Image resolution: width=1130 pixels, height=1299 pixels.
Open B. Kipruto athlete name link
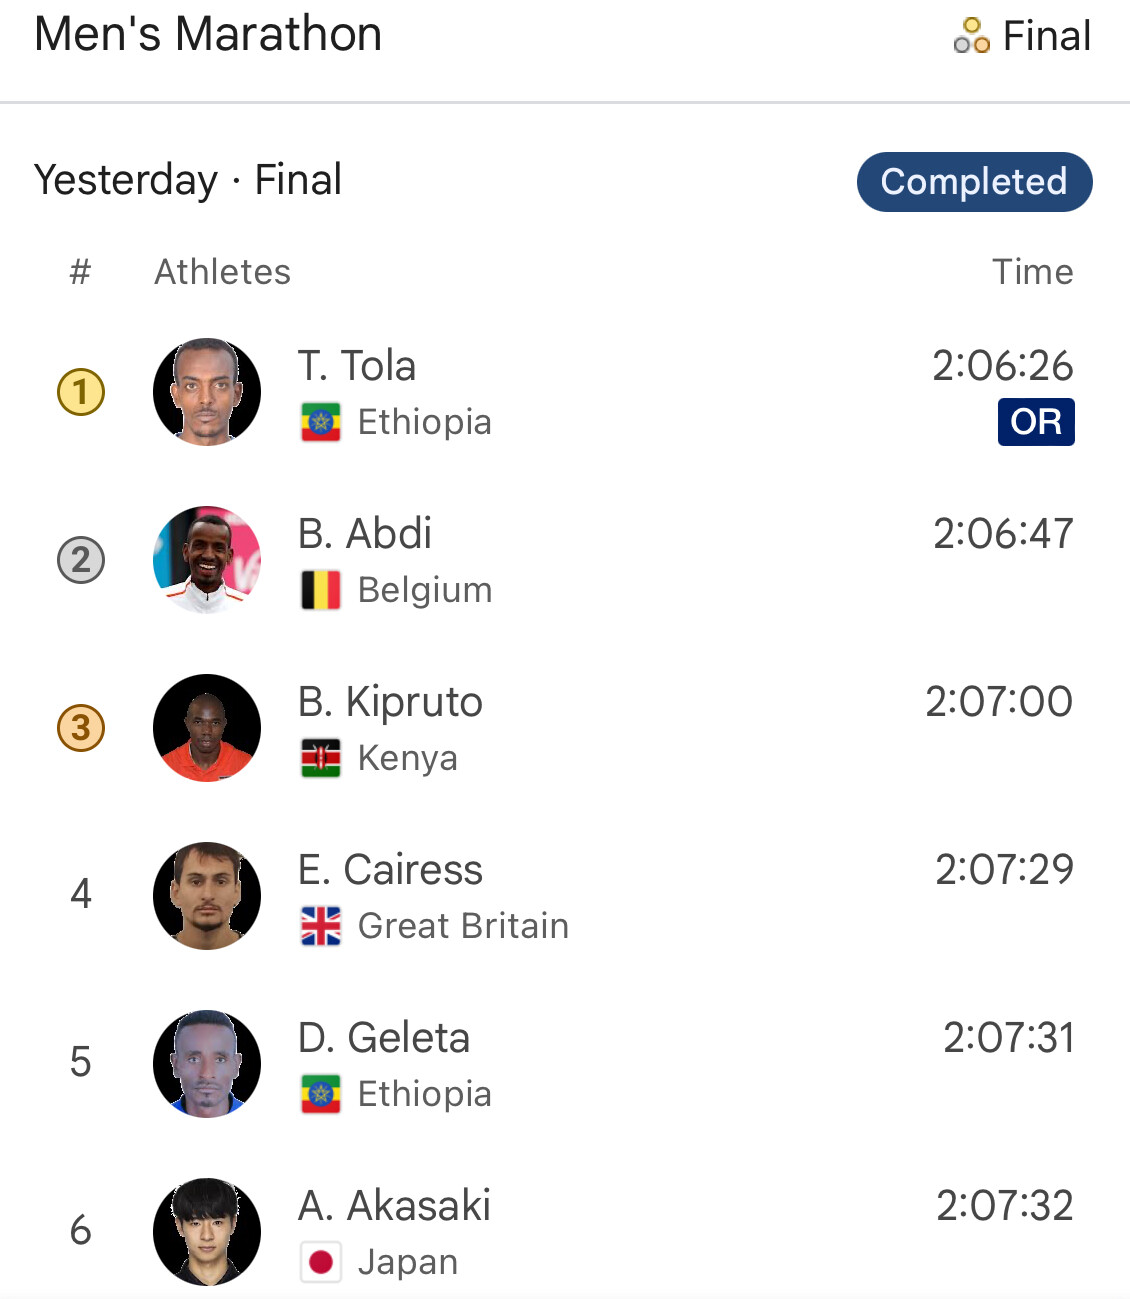tap(390, 702)
